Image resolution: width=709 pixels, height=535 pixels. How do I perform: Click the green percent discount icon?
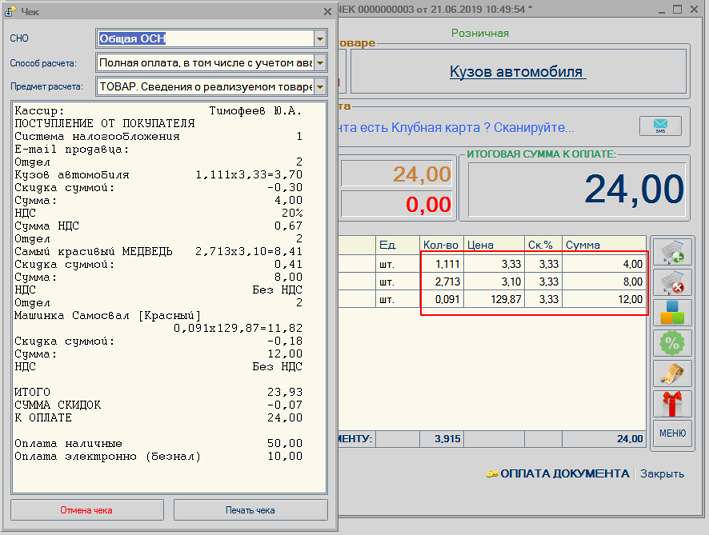tap(672, 343)
